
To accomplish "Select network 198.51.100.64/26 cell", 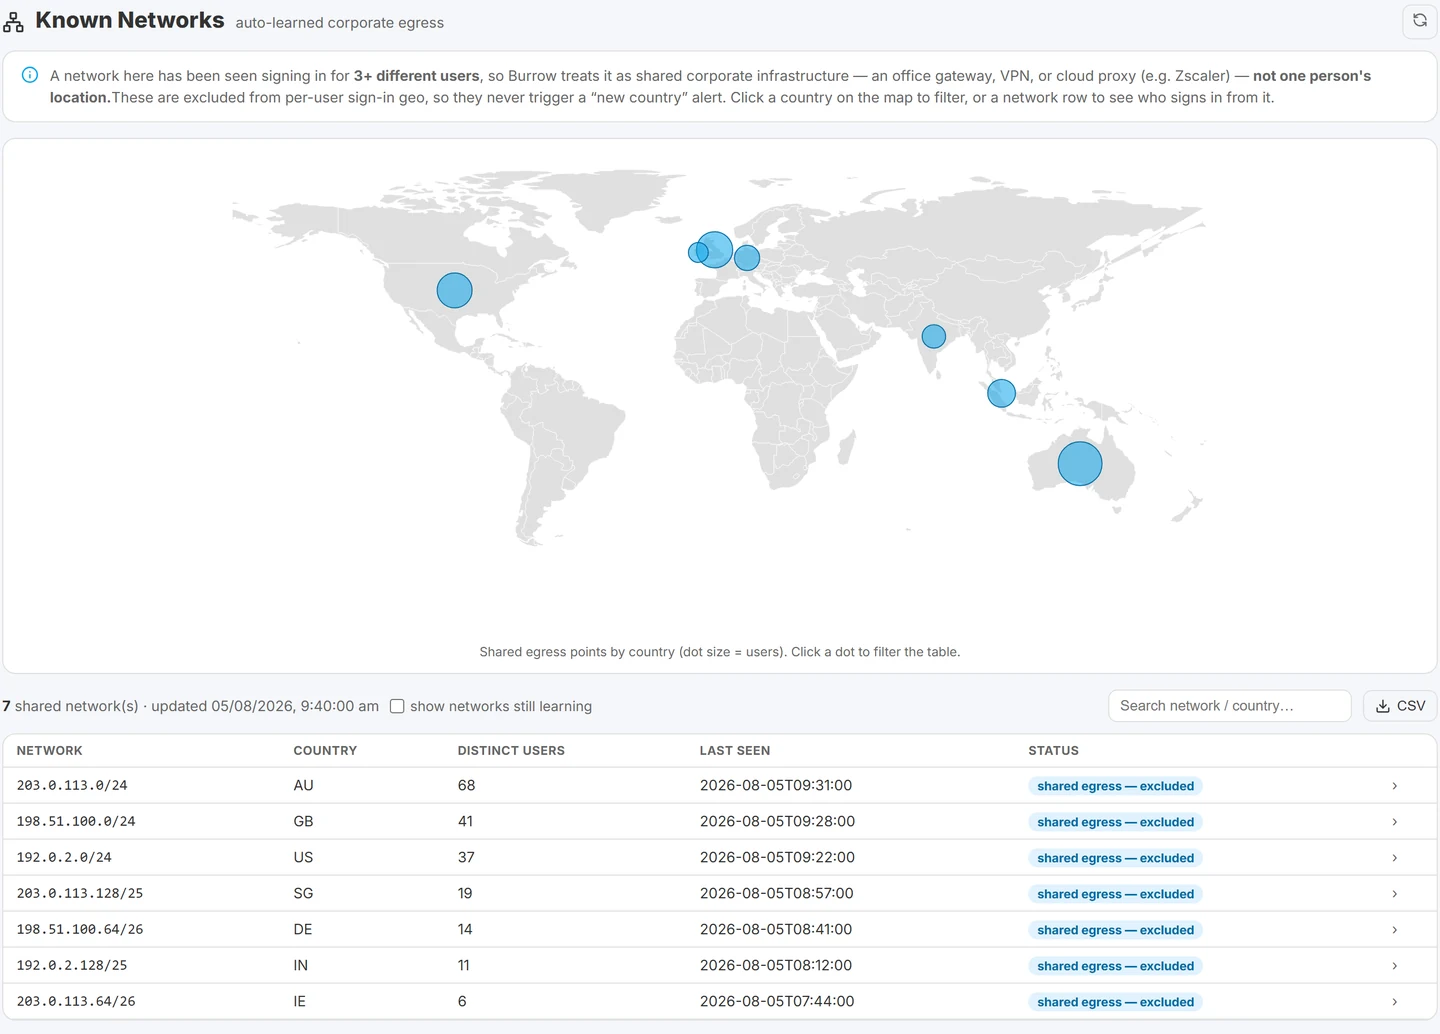I will point(80,930).
